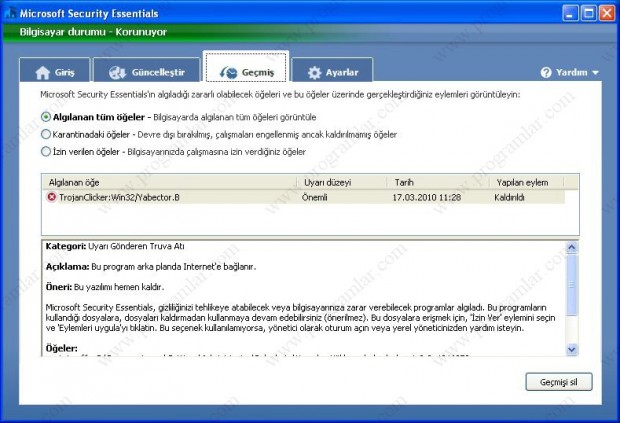This screenshot has height=423, width=620.
Task: Click the Öğeler heading in details
Action: tap(61, 348)
